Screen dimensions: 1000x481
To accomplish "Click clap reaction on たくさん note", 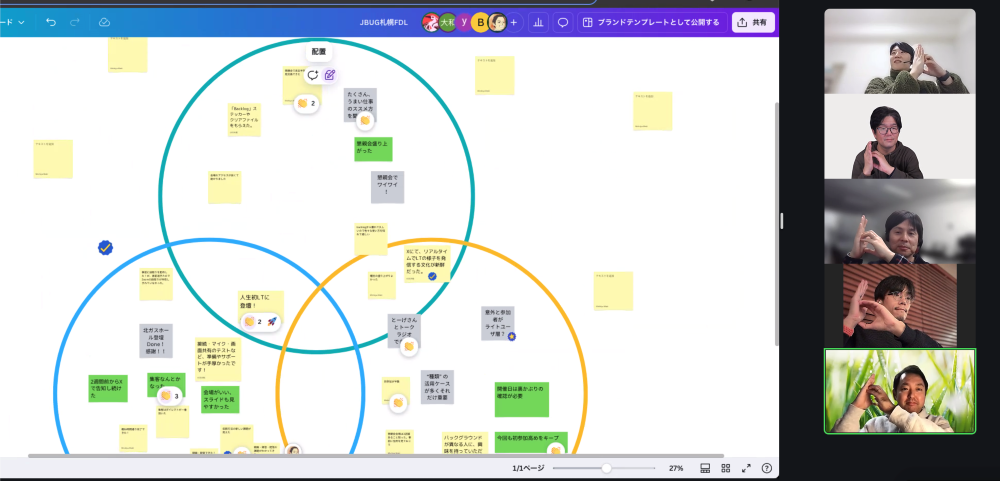I will pyautogui.click(x=365, y=120).
